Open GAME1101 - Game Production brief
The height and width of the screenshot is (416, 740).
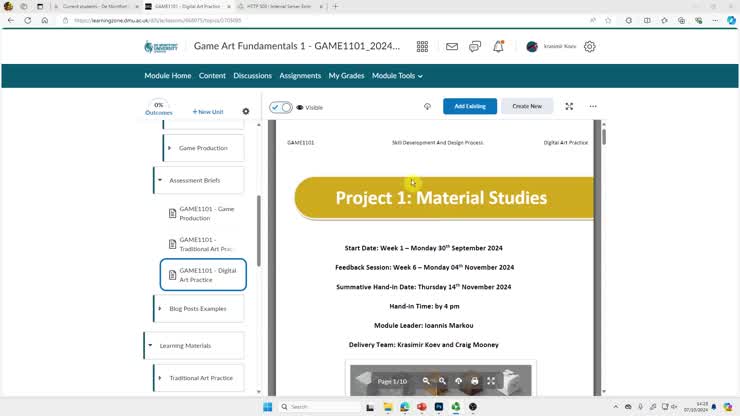click(x=202, y=213)
